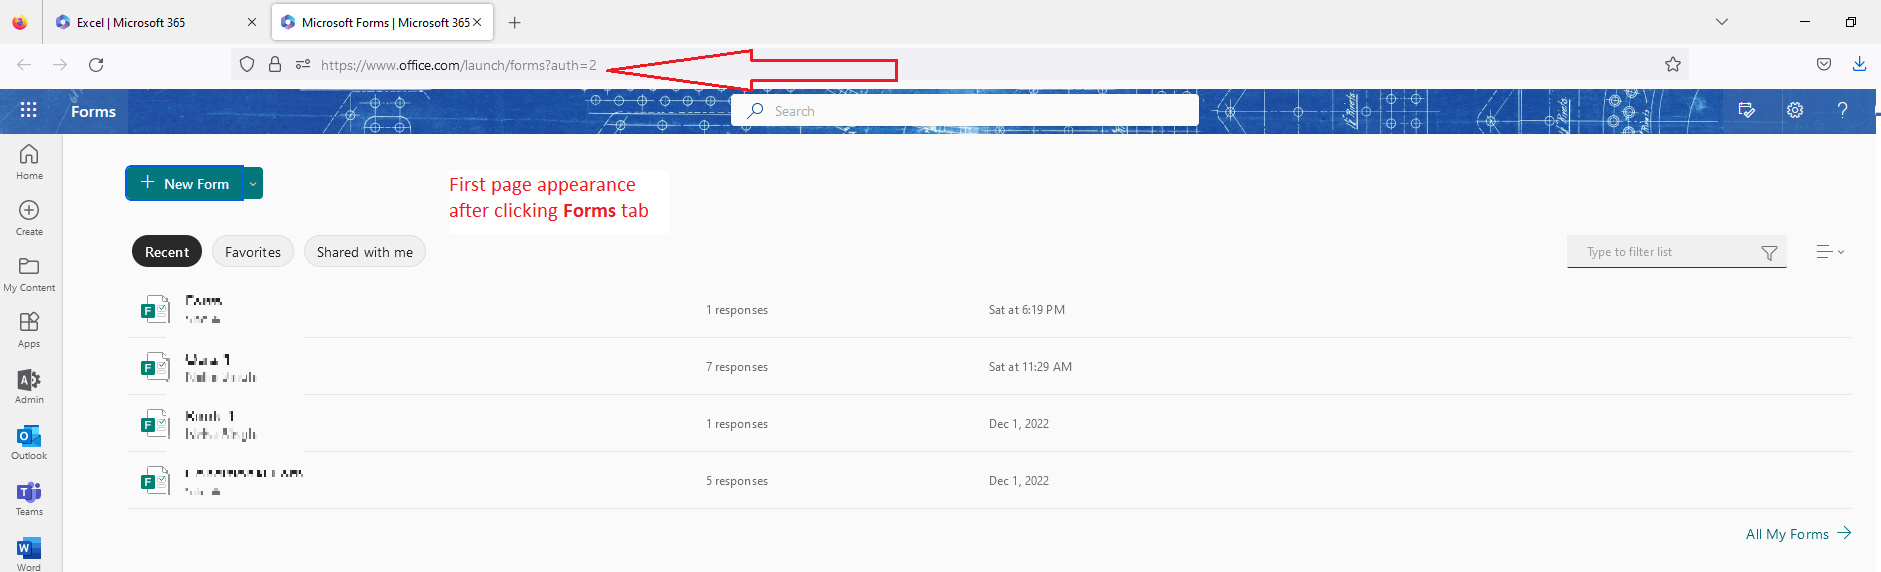Open the Settings gear in header
Screen dimensions: 1881x572
coord(1795,110)
